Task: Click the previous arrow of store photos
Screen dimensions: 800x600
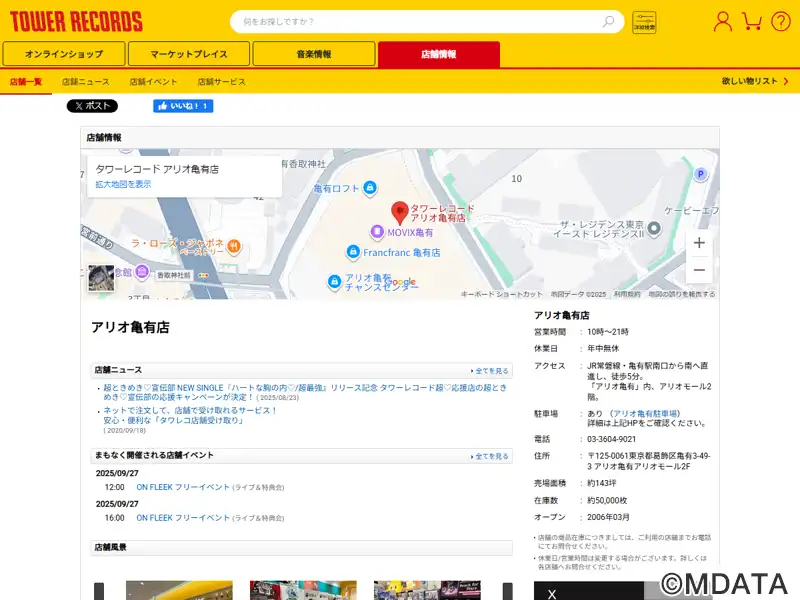Action: click(99, 591)
